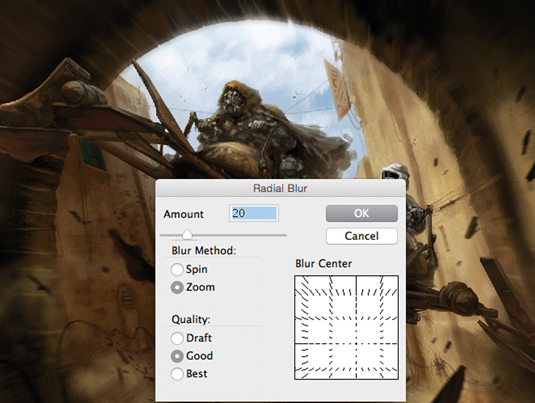Click OK in the Radial Blur dialog

tap(362, 213)
